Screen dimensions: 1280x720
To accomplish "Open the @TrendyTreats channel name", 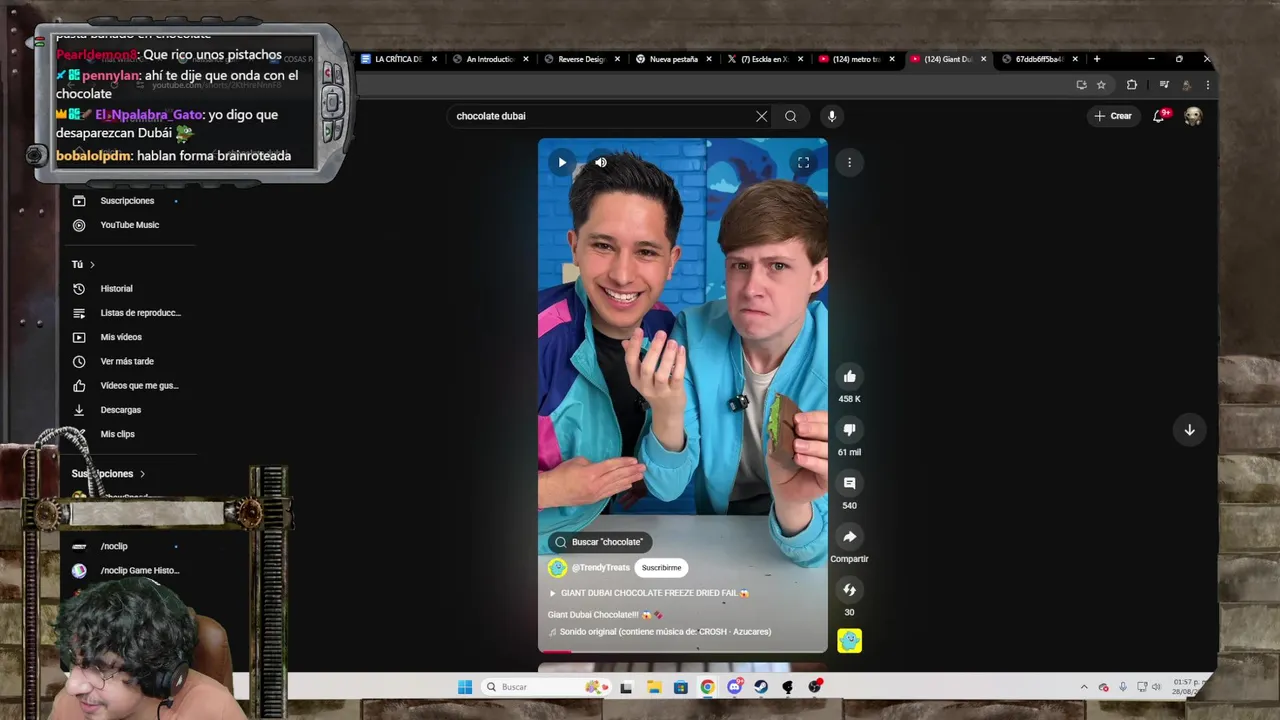I will coord(601,568).
